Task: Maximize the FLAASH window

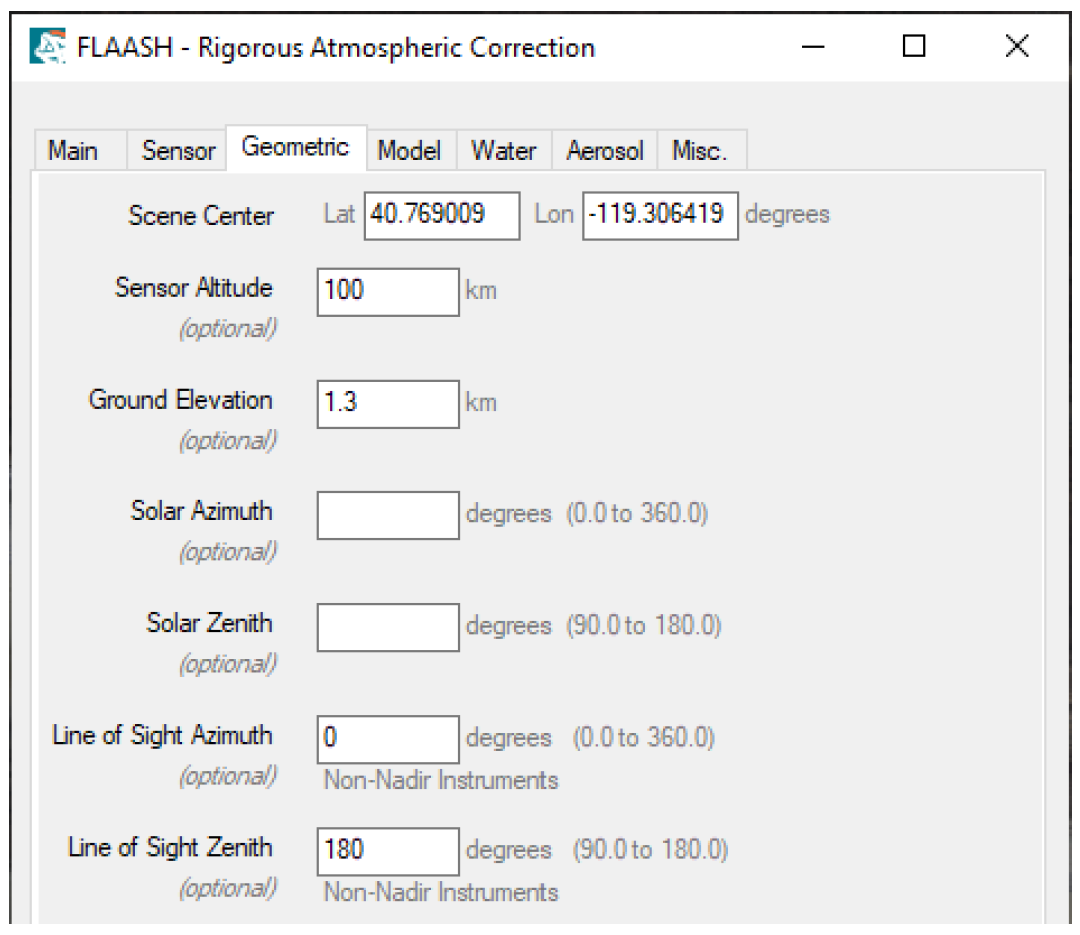Action: 913,47
